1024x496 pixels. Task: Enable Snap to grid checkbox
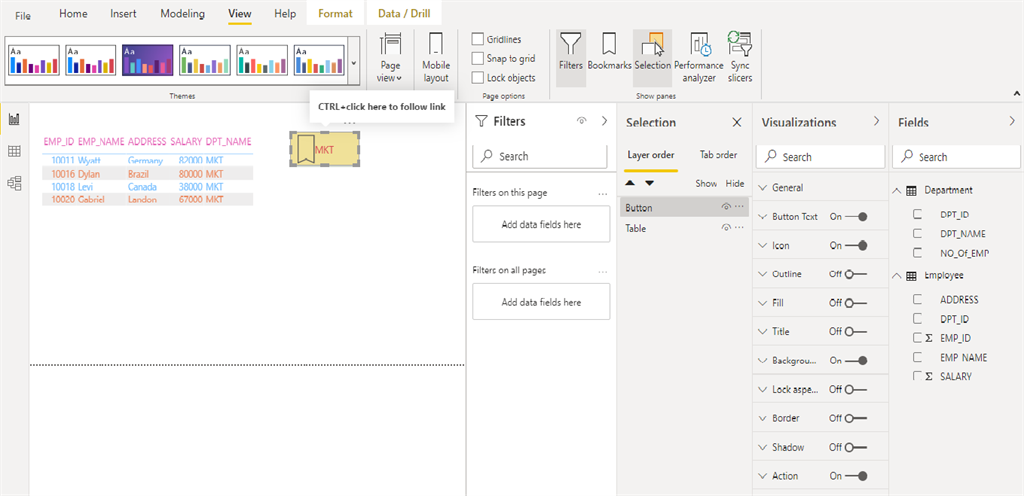[478, 58]
